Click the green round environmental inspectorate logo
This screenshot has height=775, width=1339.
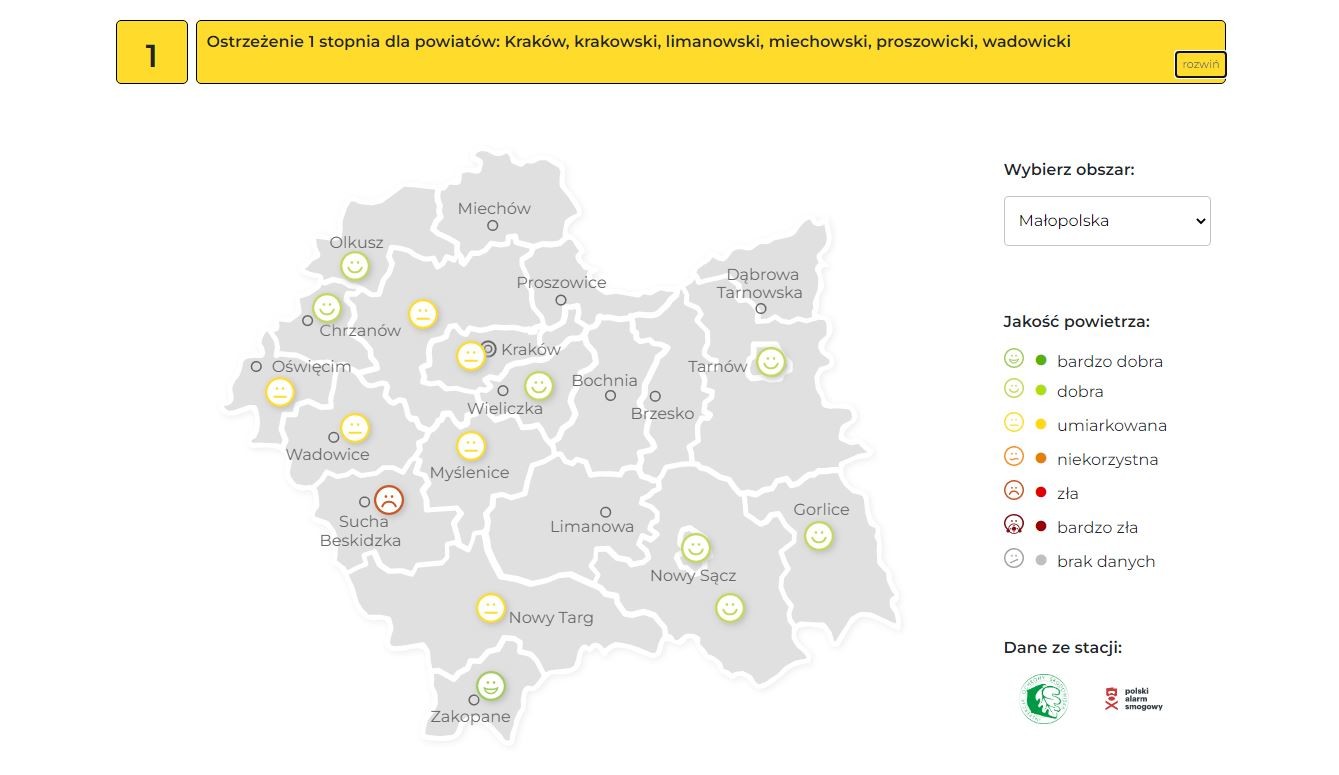[x=1044, y=698]
